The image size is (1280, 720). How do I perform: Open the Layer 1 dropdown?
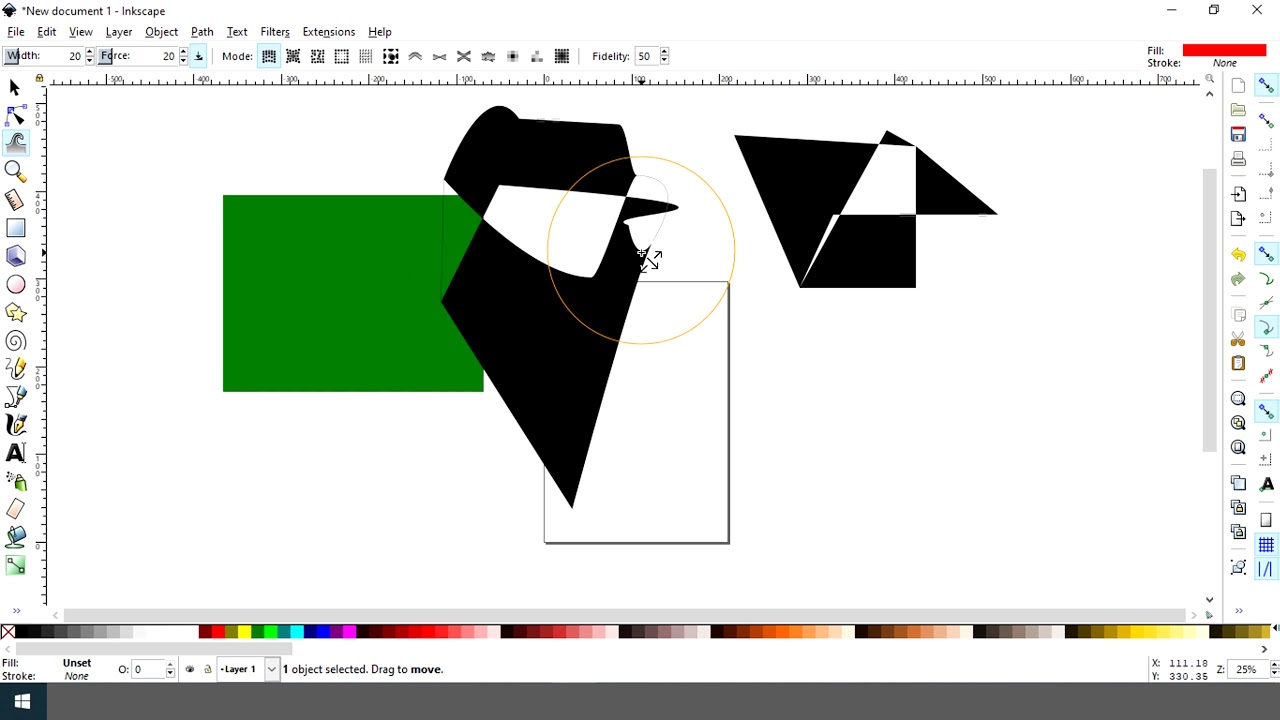tap(272, 670)
